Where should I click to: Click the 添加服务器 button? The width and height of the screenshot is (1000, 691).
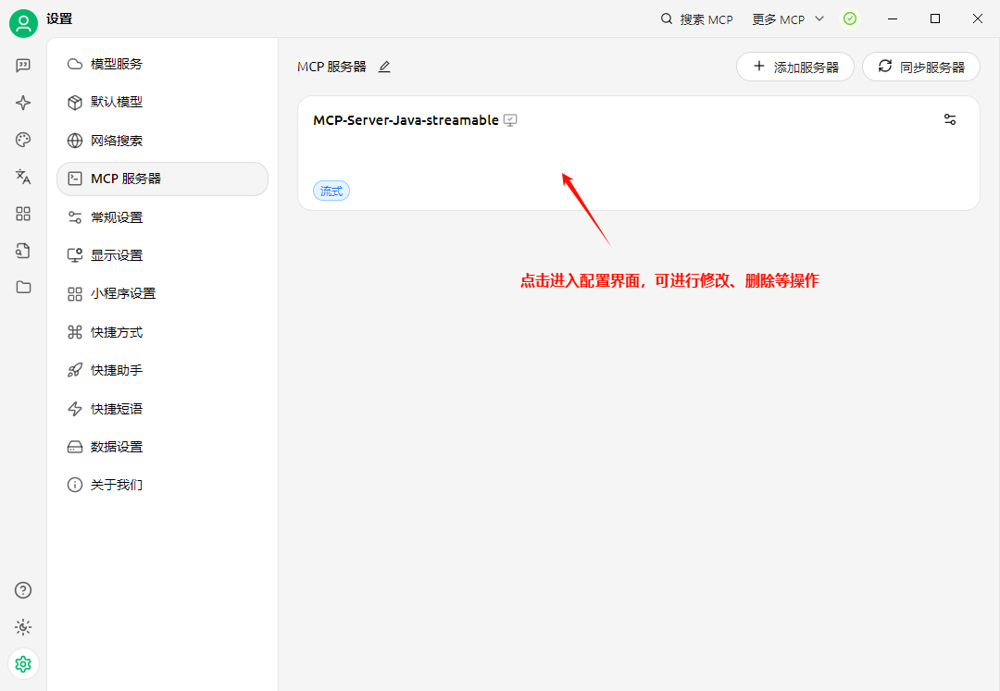pos(795,67)
